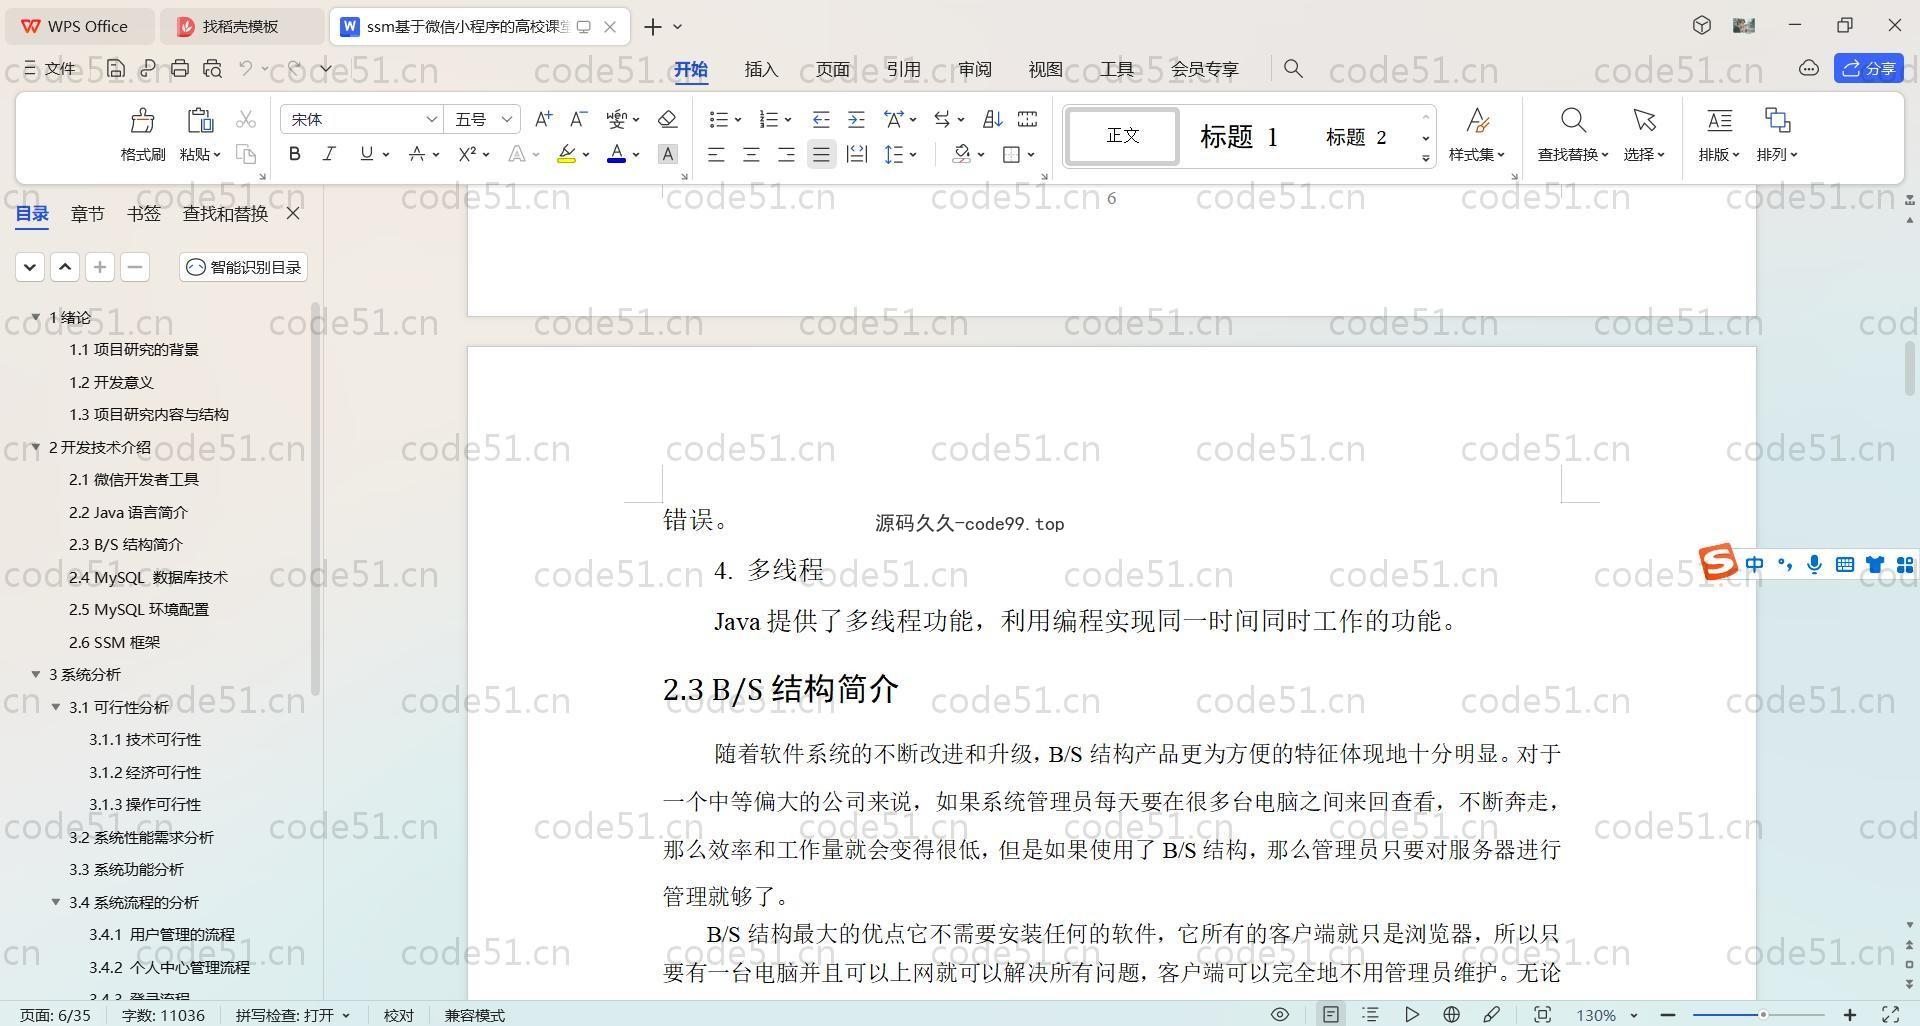1920x1026 pixels.
Task: Click the Print Preview icon
Action: pos(212,68)
